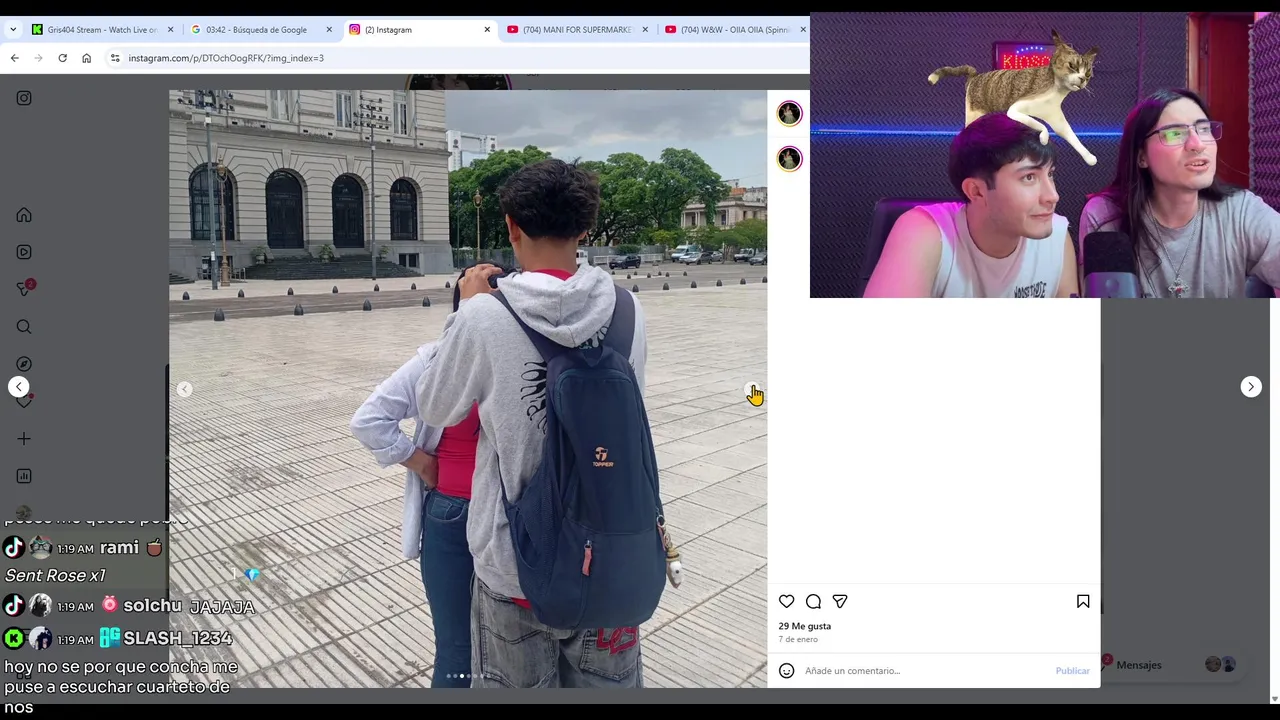Click SLASH_1234 chat username
The image size is (1280, 720).
[178, 638]
